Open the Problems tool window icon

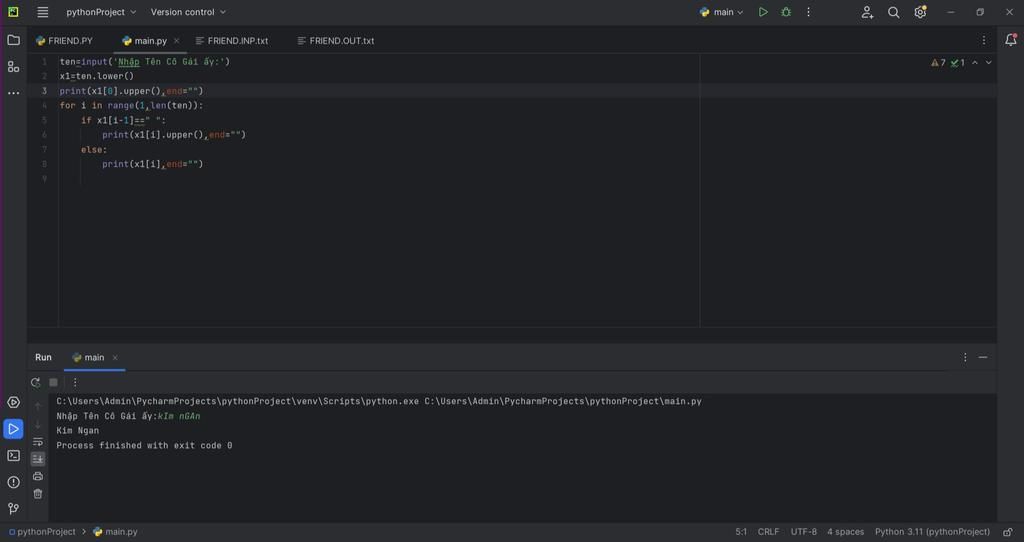click(x=13, y=482)
